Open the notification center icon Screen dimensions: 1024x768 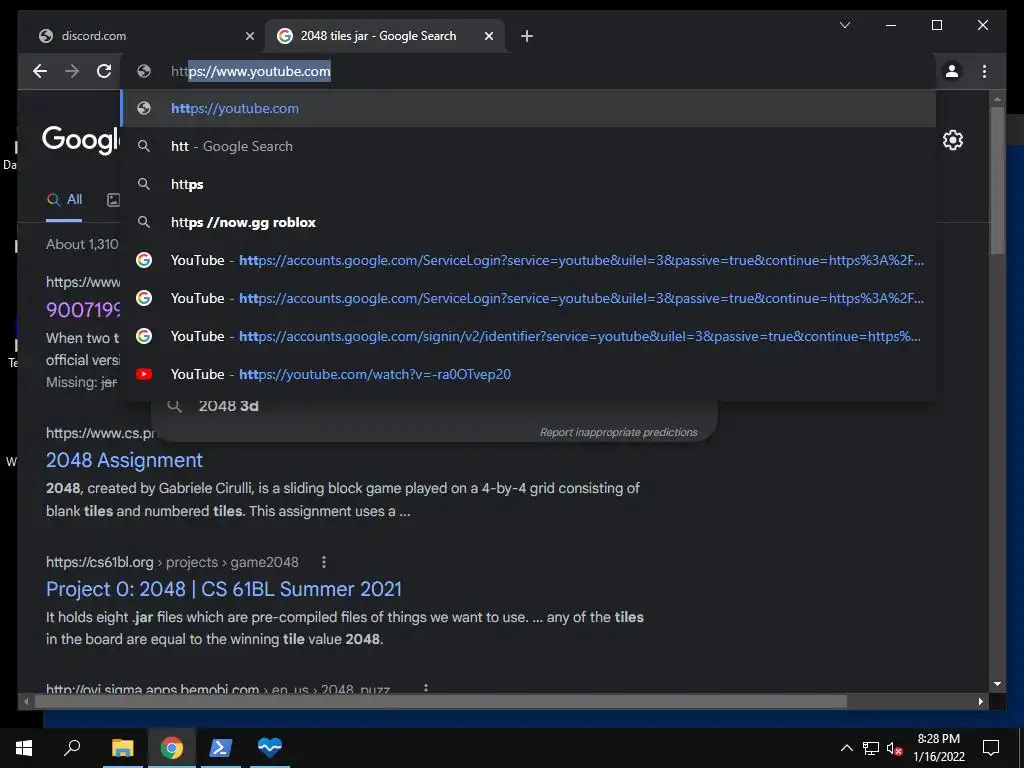pyautogui.click(x=991, y=748)
